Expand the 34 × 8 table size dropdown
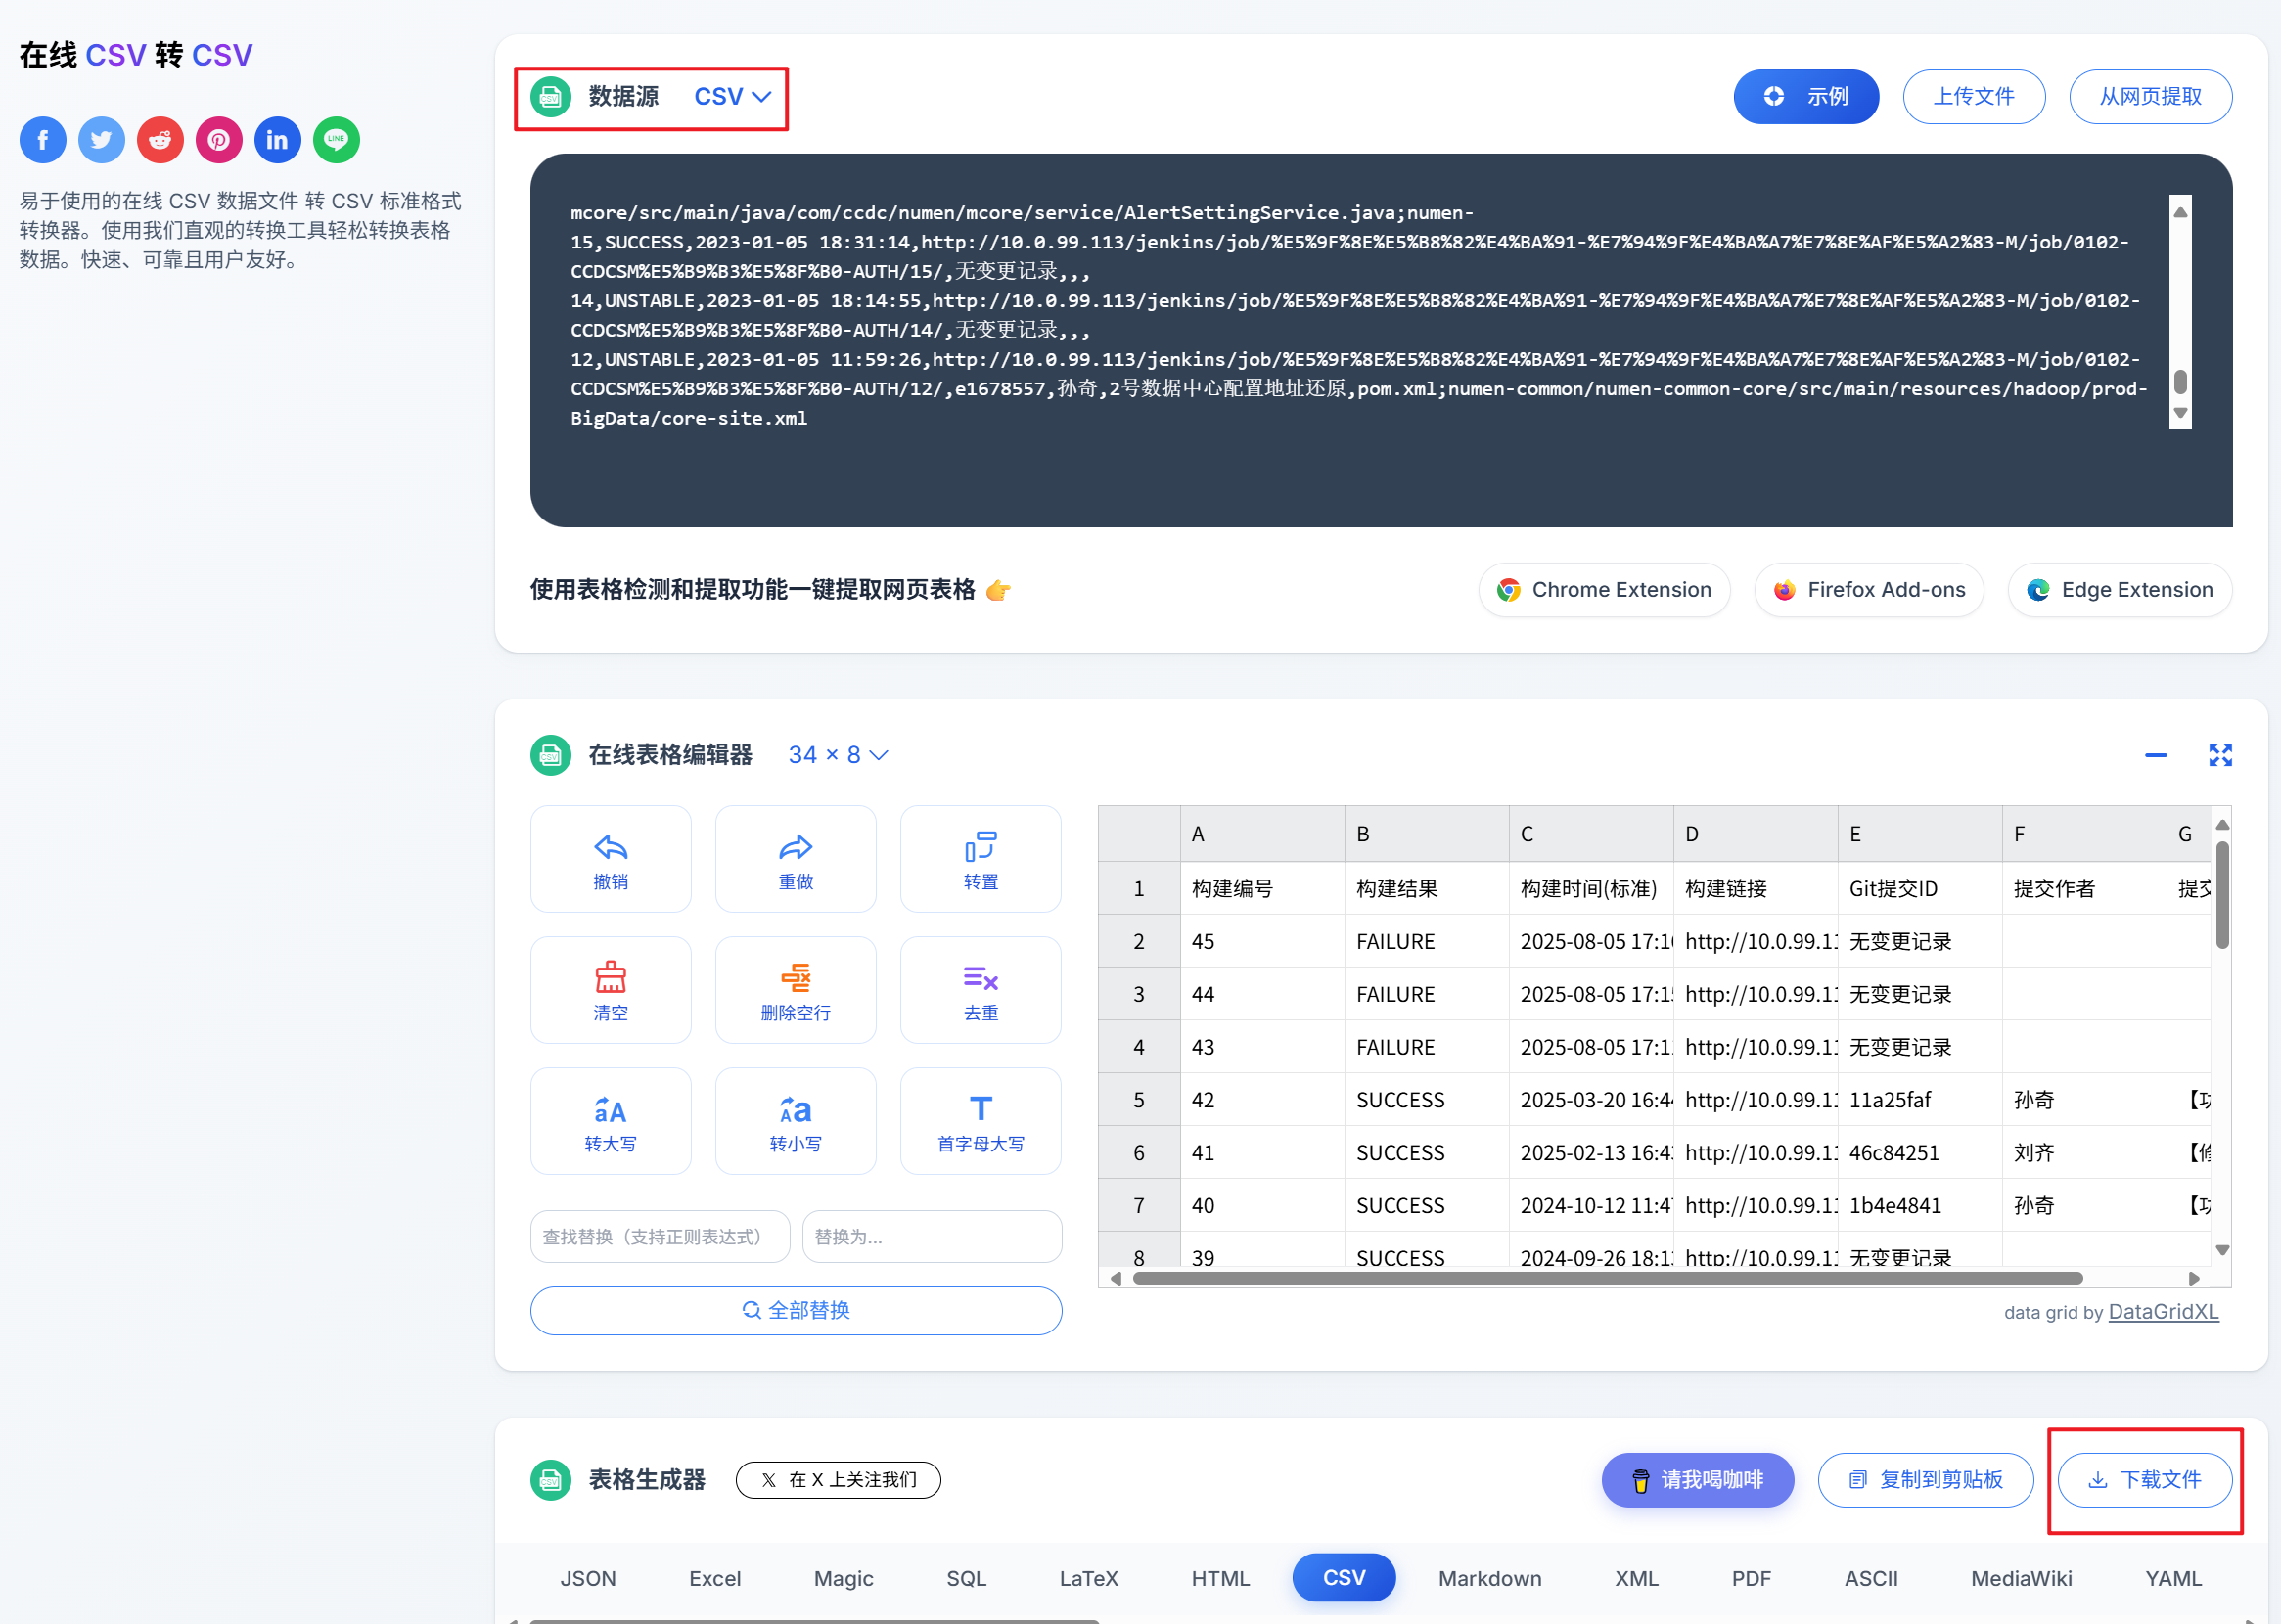This screenshot has height=1624, width=2281. point(837,755)
